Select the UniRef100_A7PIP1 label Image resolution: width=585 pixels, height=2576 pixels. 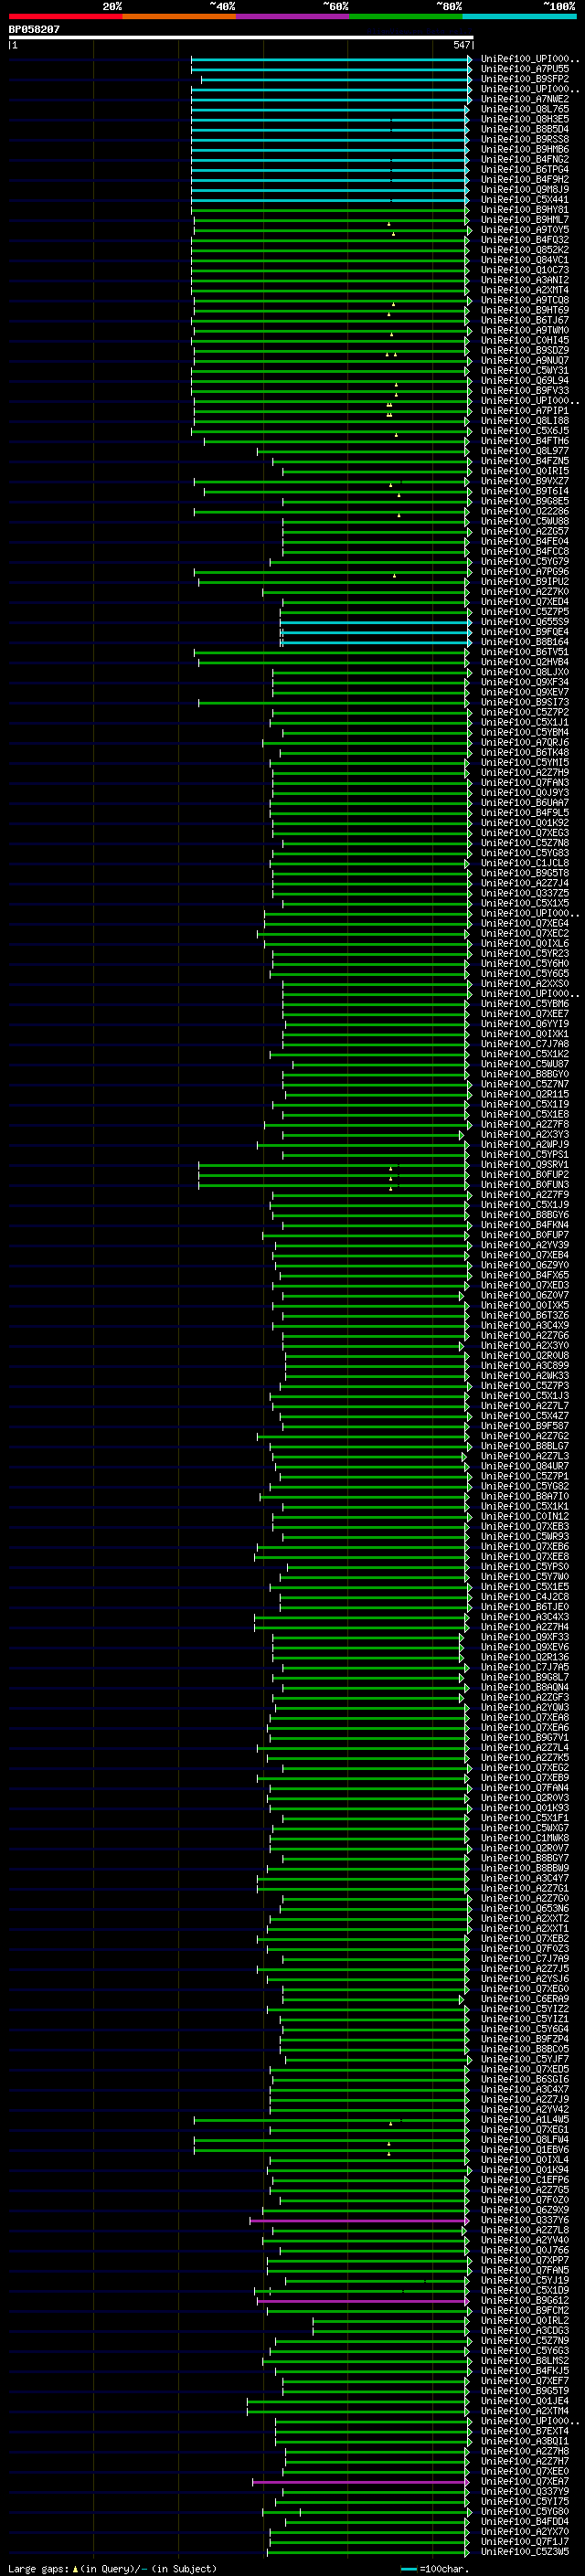524,411
